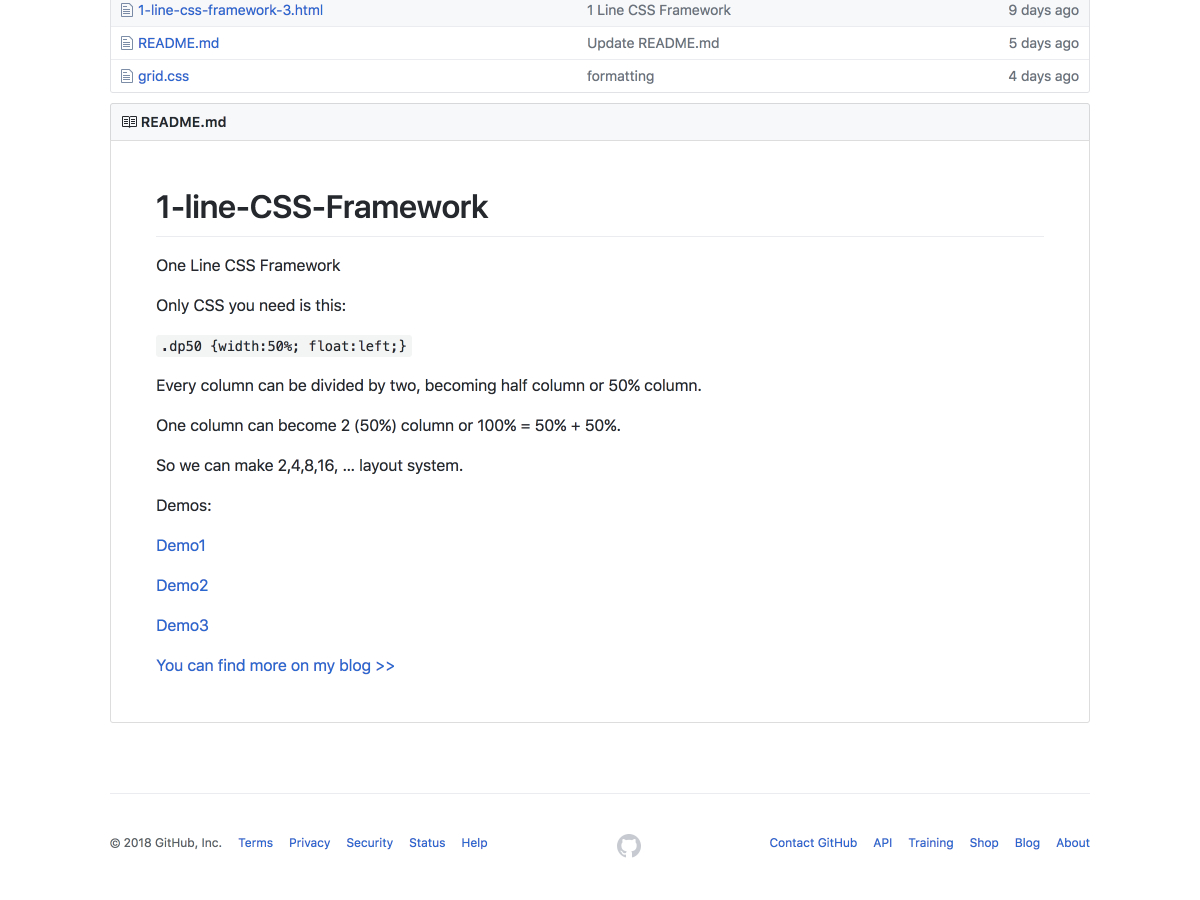
Task: Open the About footer link
Action: click(x=1073, y=843)
